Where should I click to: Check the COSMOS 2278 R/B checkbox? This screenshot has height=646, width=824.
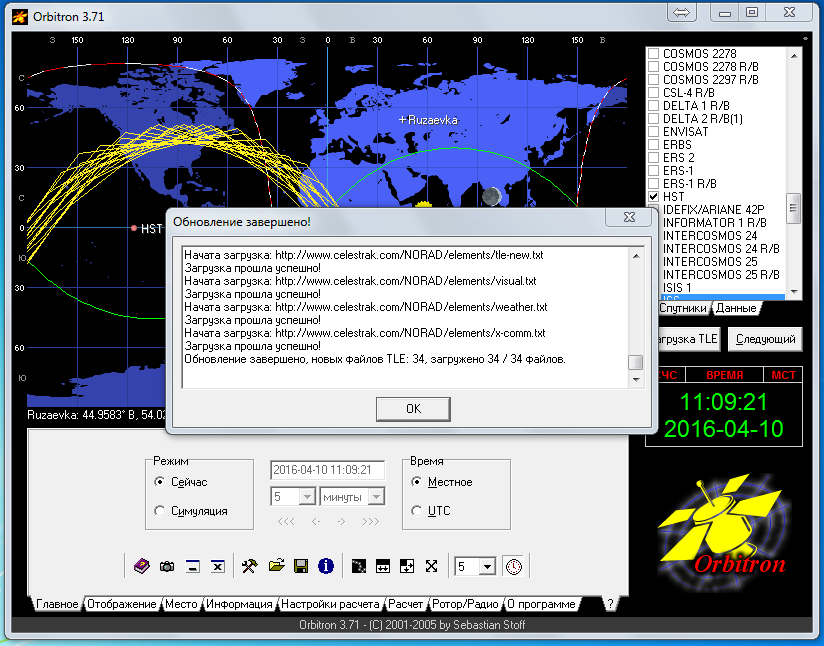point(654,67)
